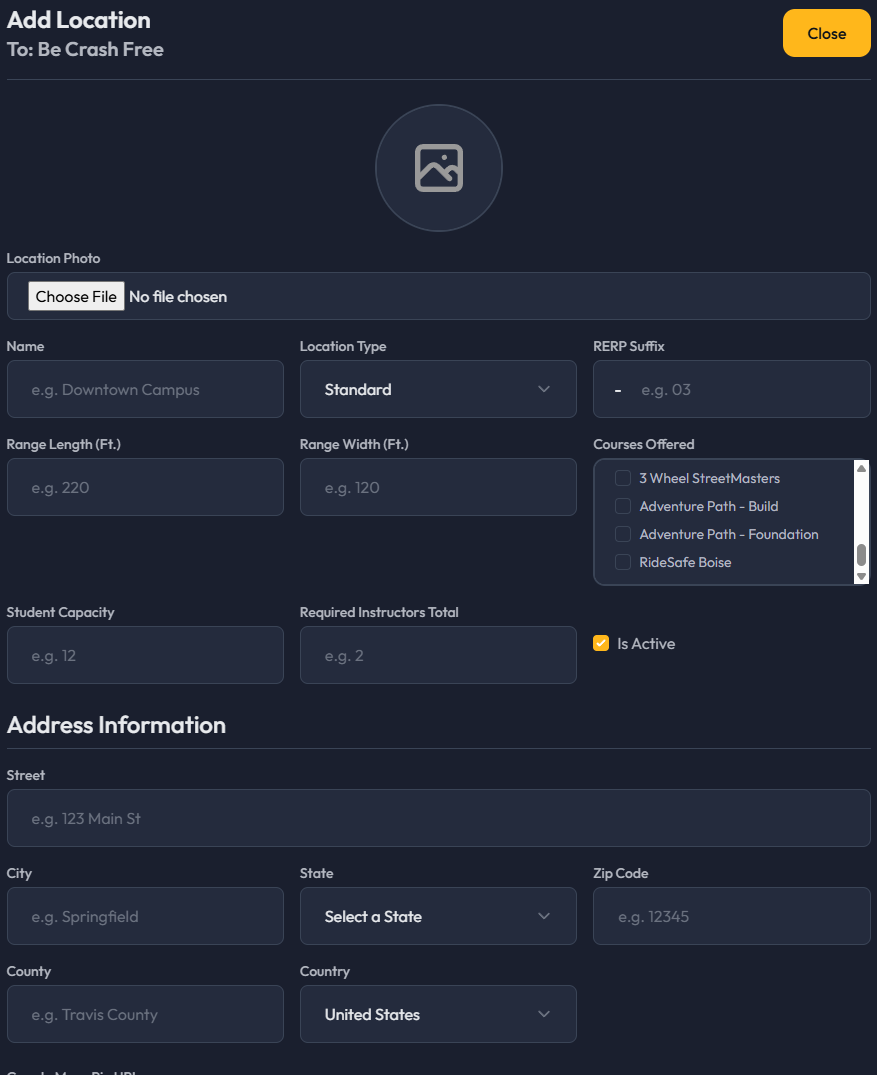Click the 'To: Be Crash Free' subtitle
Image resolution: width=877 pixels, height=1075 pixels.
85,49
